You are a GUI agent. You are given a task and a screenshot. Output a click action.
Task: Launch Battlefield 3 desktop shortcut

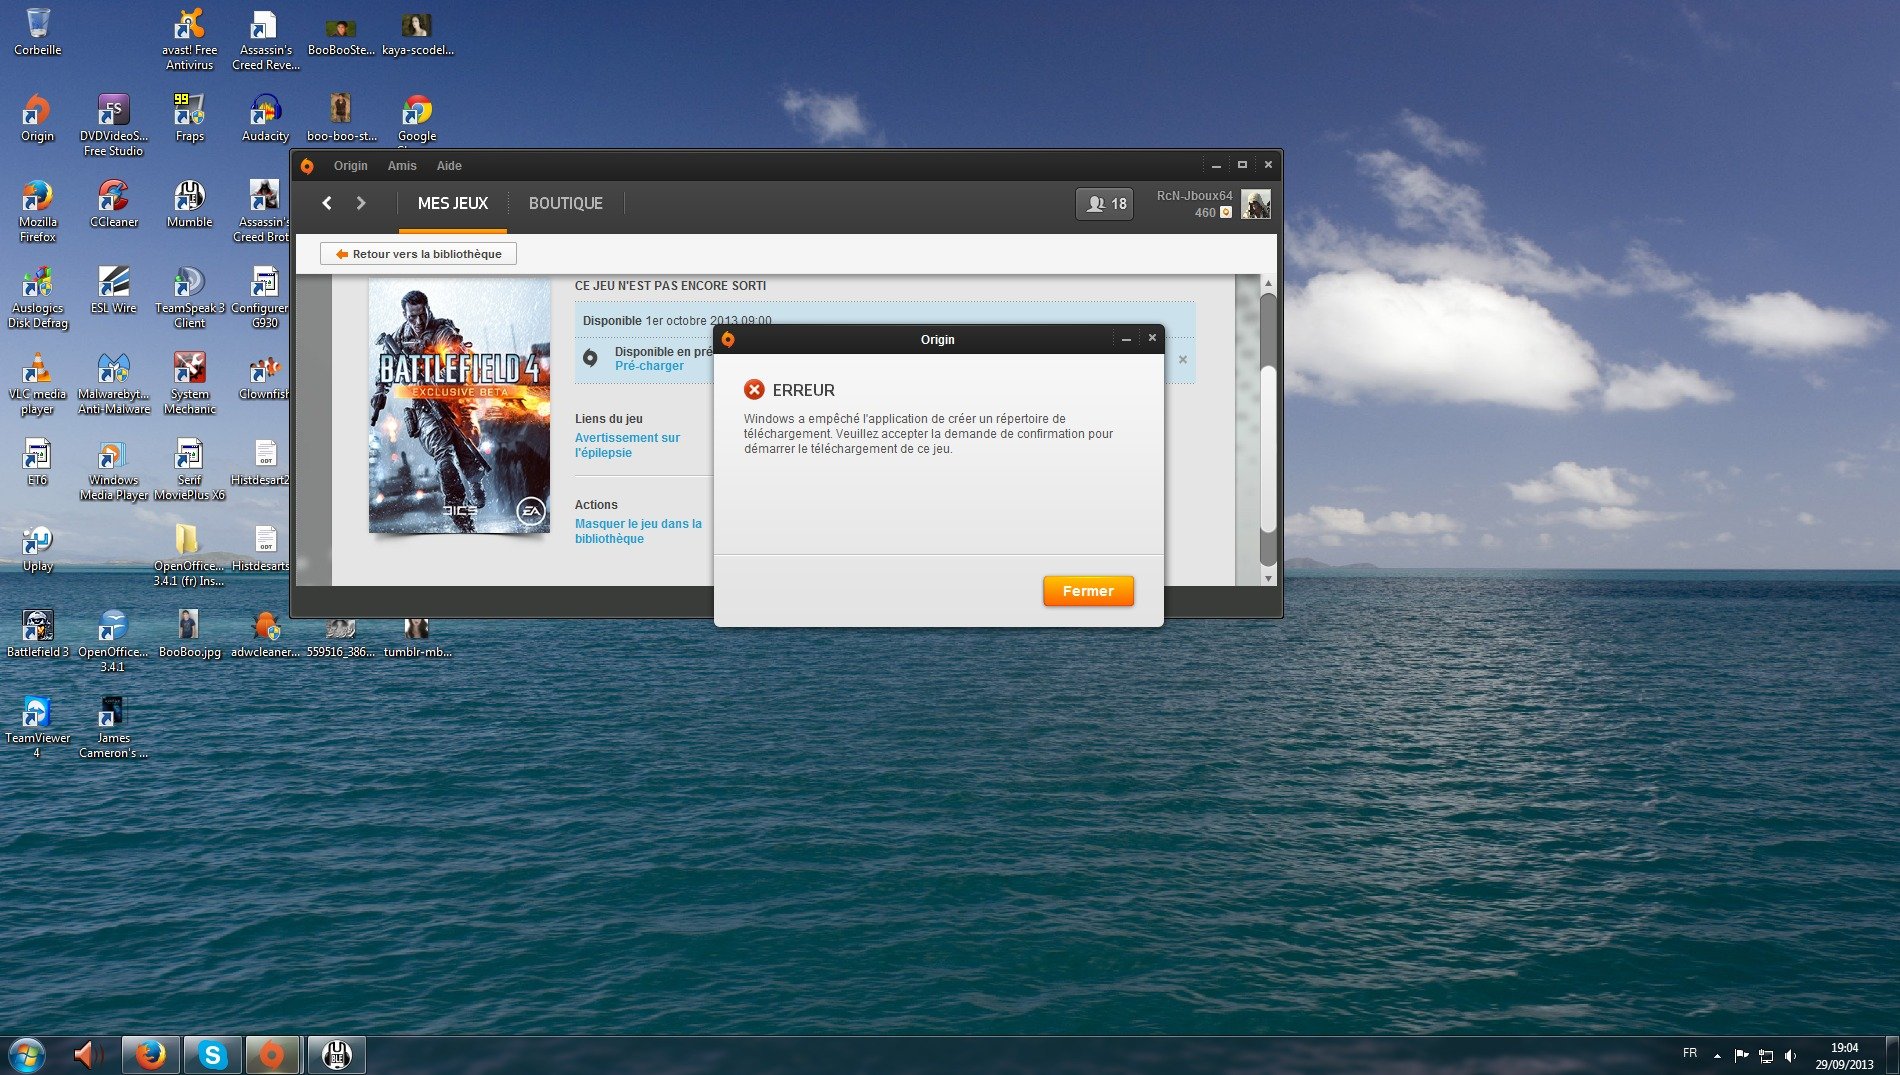click(x=38, y=634)
